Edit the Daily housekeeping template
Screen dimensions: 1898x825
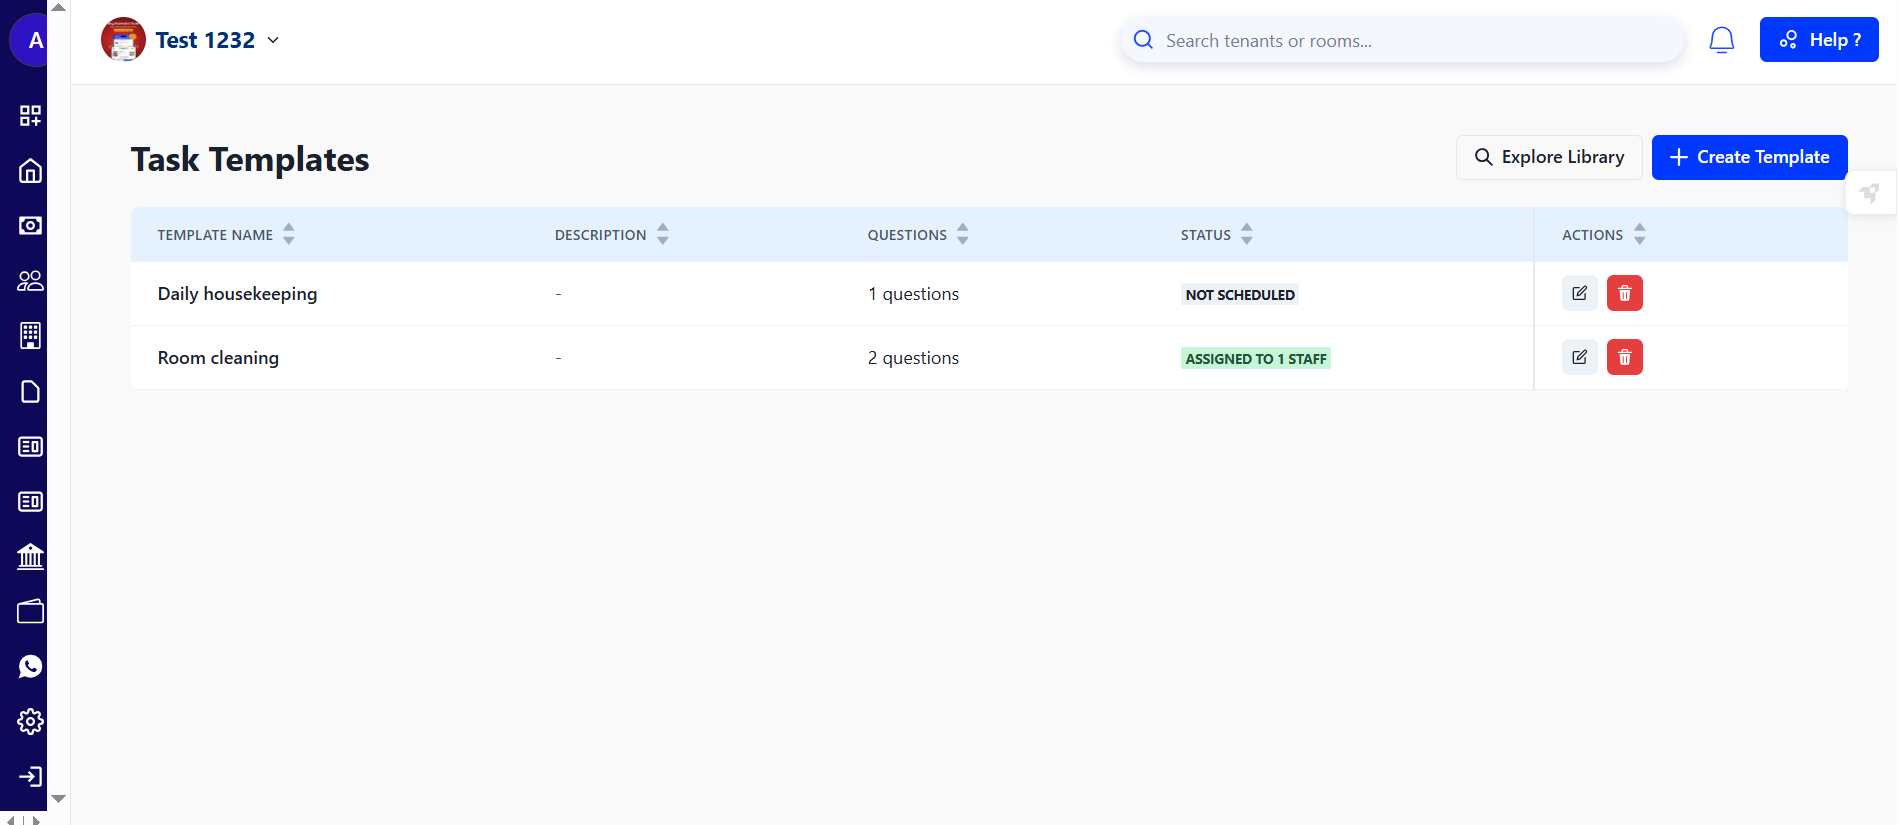pos(1579,294)
